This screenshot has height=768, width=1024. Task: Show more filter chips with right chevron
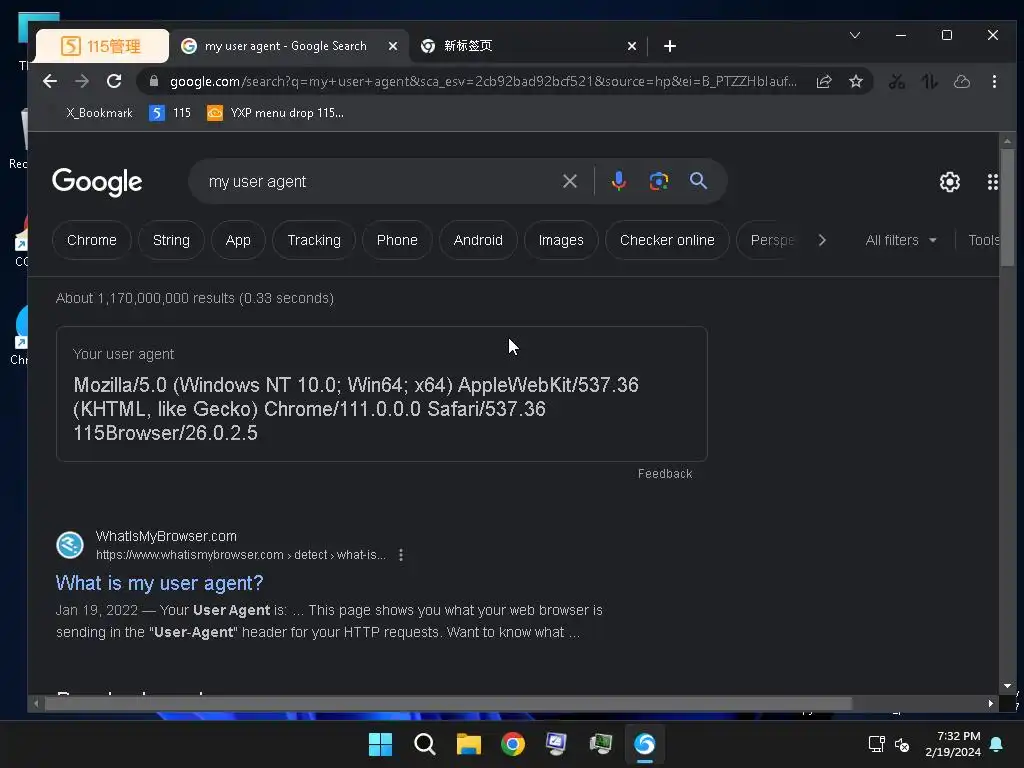click(822, 240)
